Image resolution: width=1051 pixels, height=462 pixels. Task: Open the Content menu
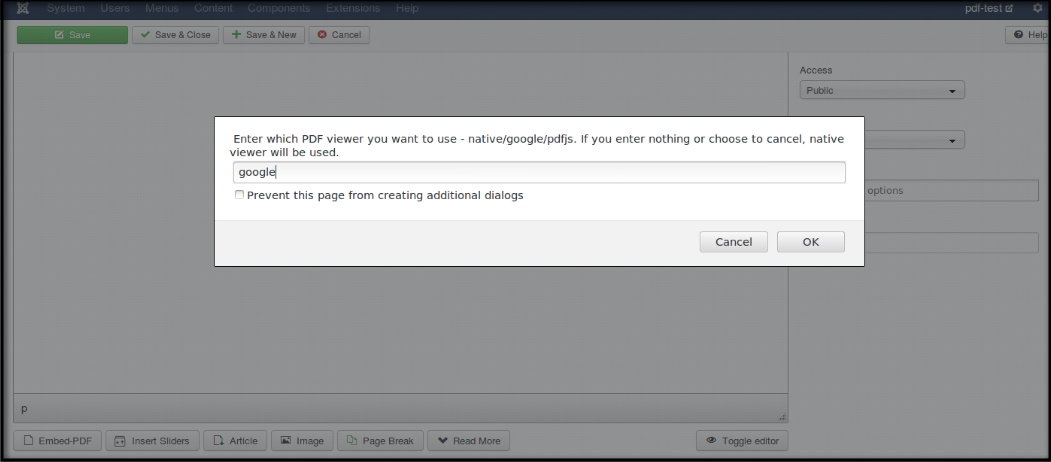pyautogui.click(x=213, y=9)
